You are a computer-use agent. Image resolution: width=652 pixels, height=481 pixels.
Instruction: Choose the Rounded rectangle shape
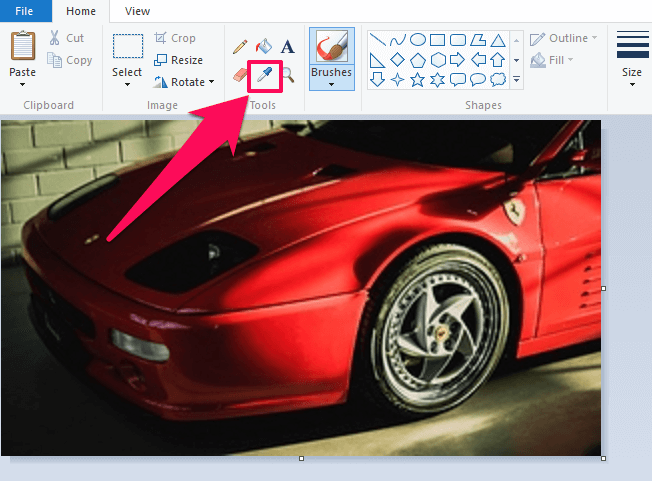pos(457,40)
